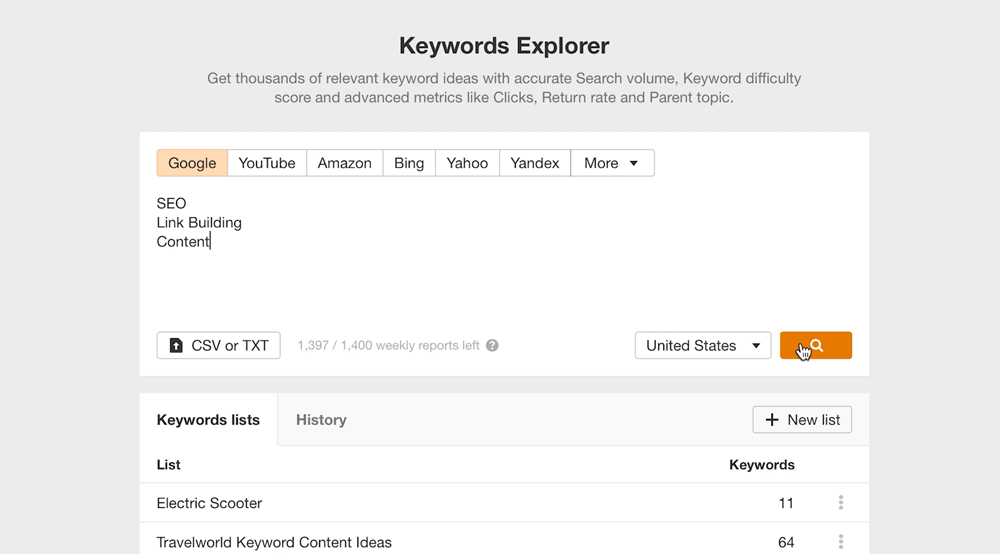Open Travelworld Keyword Content Ideas list
The width and height of the screenshot is (1000, 554).
(x=274, y=542)
